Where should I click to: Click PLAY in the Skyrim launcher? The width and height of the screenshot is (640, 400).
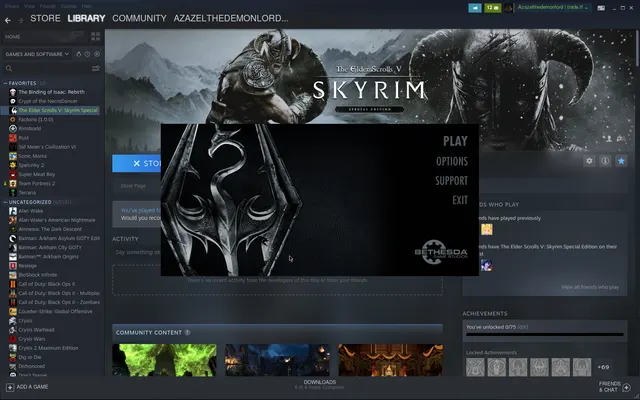pyautogui.click(x=455, y=141)
